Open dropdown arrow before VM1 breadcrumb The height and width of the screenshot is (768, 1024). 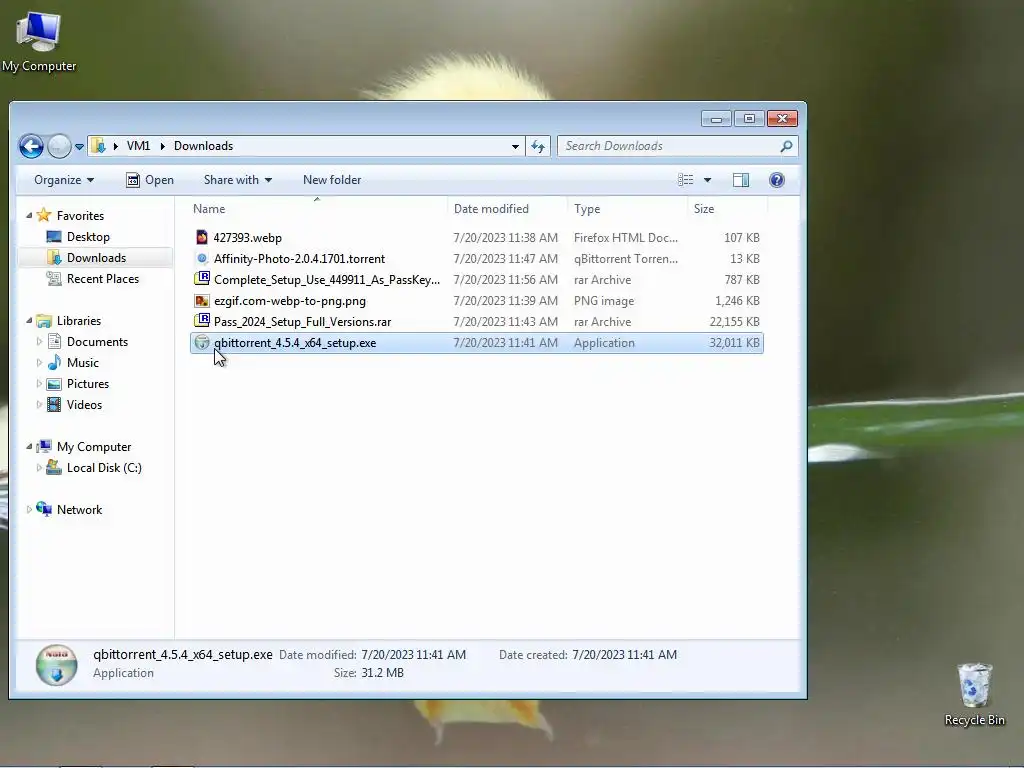[116, 146]
